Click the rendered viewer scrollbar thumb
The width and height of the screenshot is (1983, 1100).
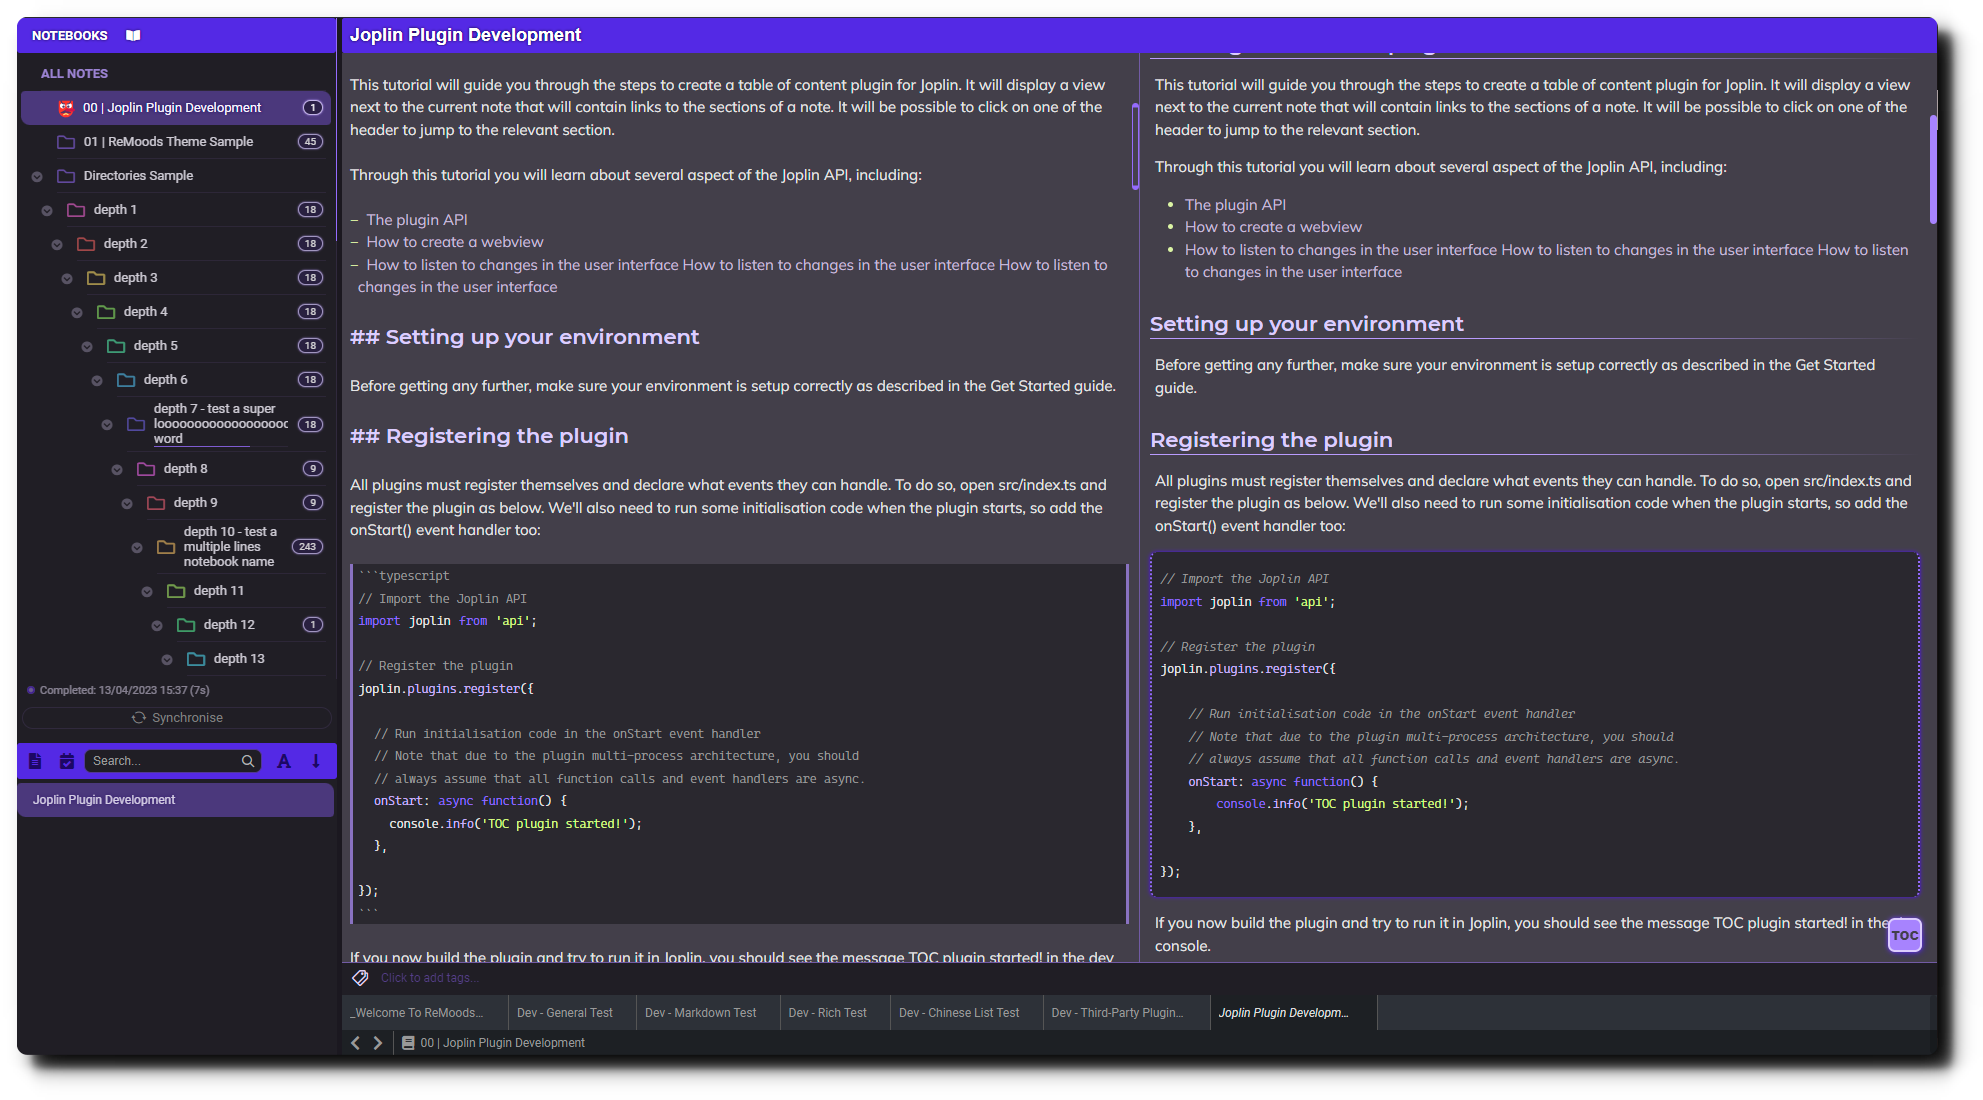(1933, 170)
